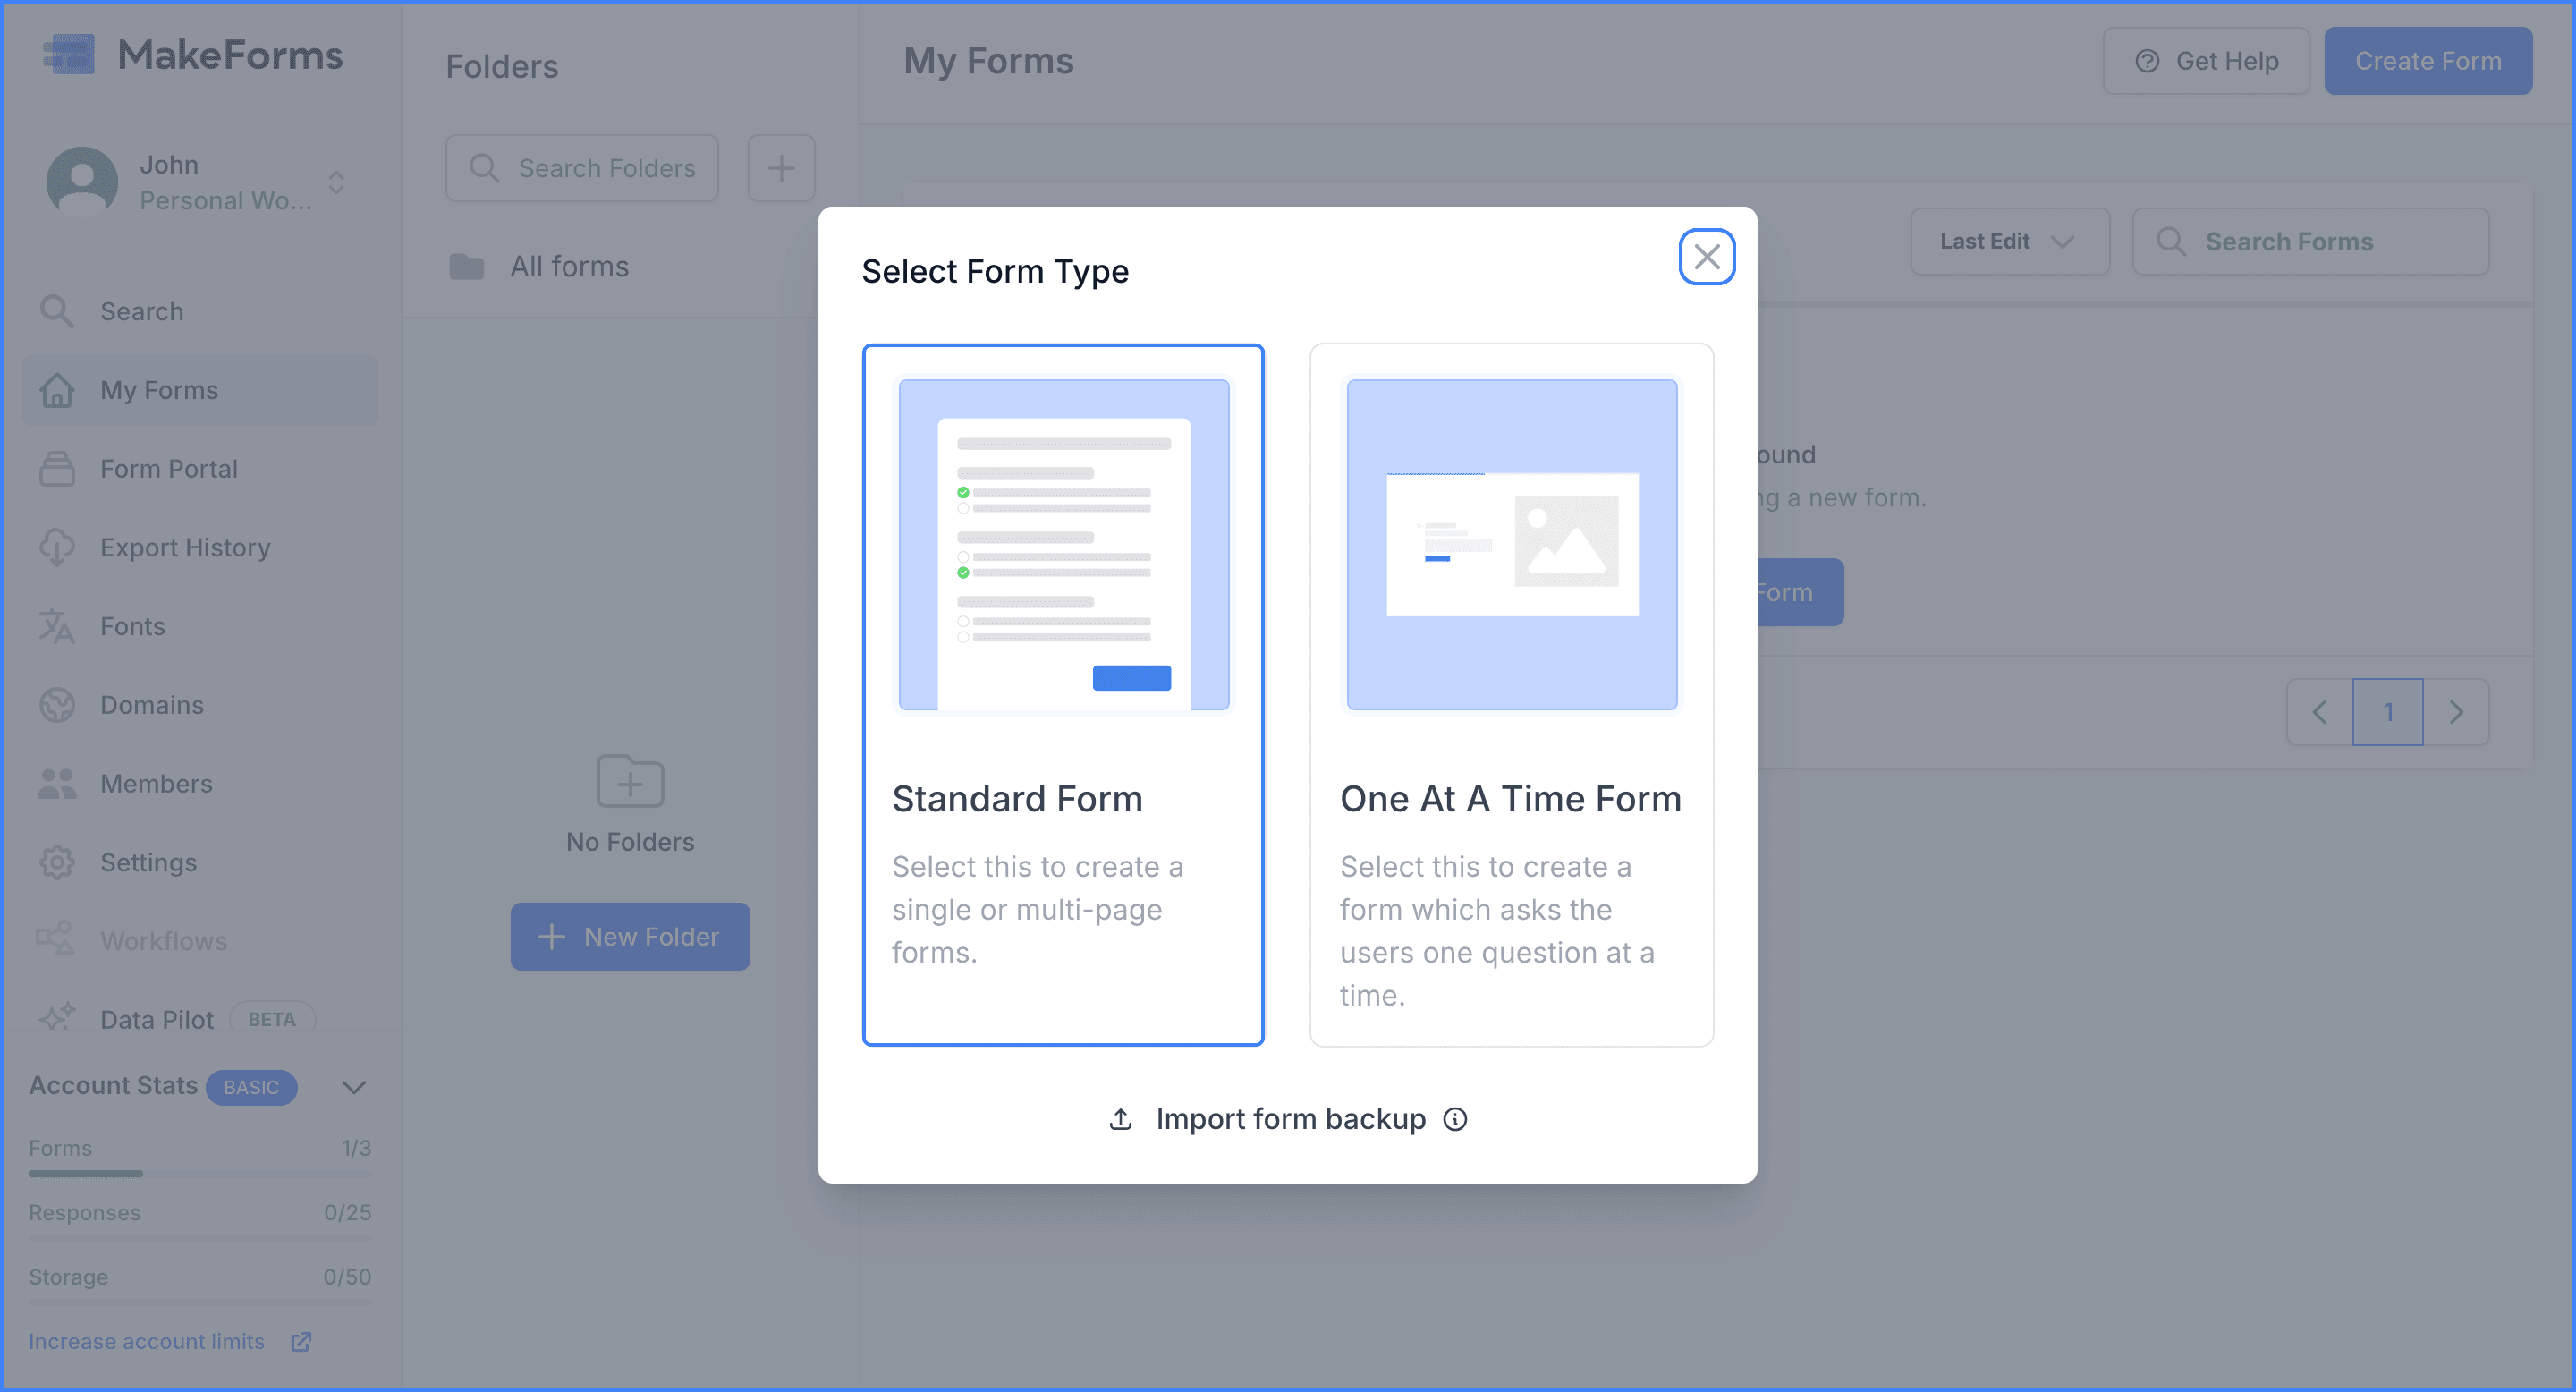Collapse the Account Stats section chevron
The height and width of the screenshot is (1392, 2576).
coord(354,1087)
